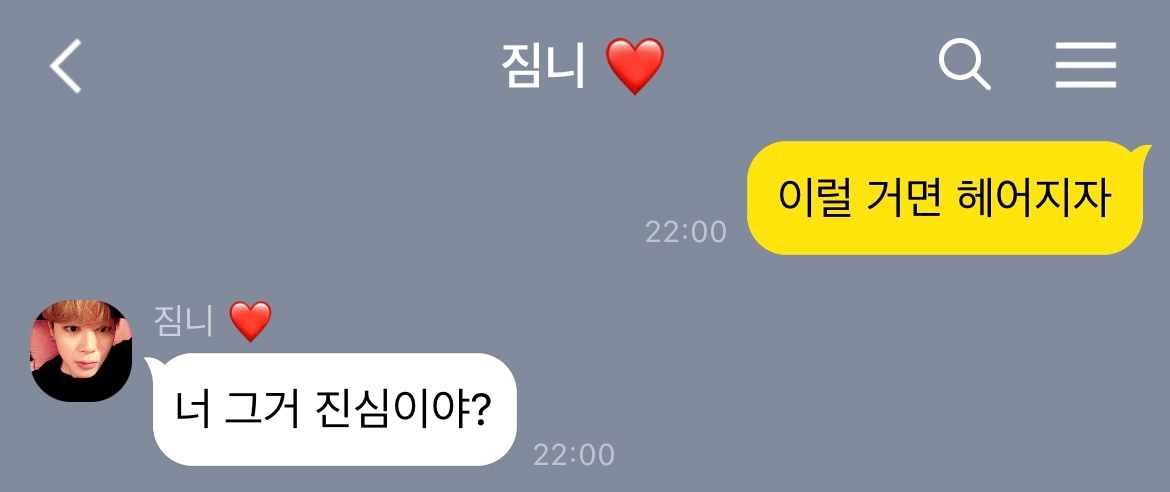Click sender name 짐니 above the white bubble
Viewport: 1170px width, 492px height.
pyautogui.click(x=184, y=320)
